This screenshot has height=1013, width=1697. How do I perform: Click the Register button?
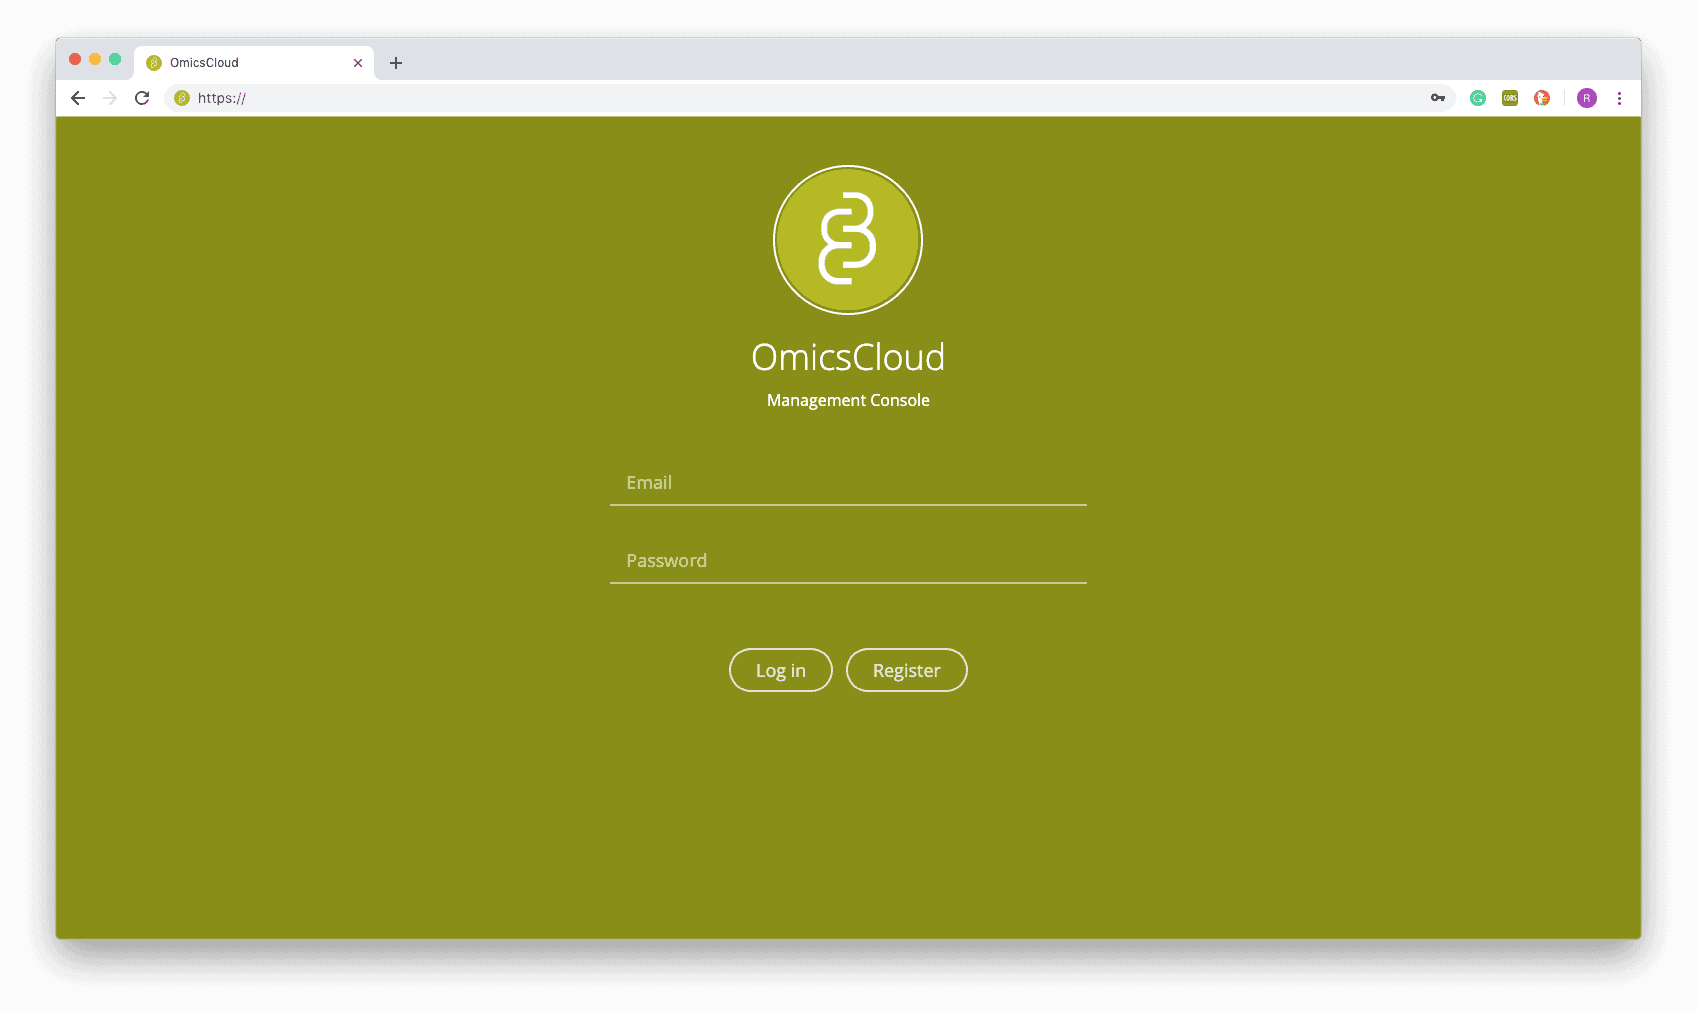click(x=907, y=670)
